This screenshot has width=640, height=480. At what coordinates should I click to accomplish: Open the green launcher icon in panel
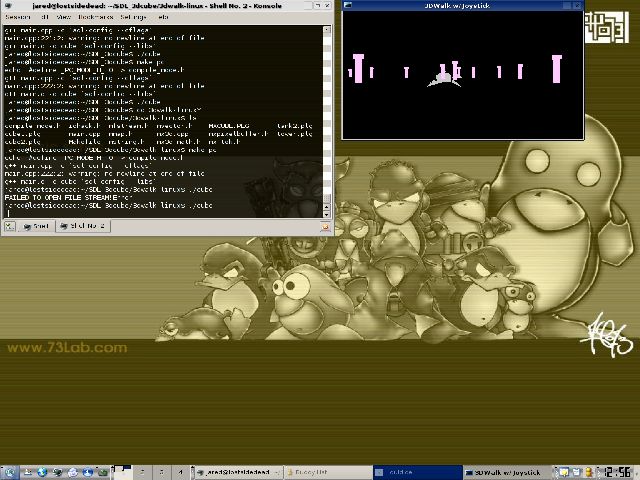coord(102,472)
